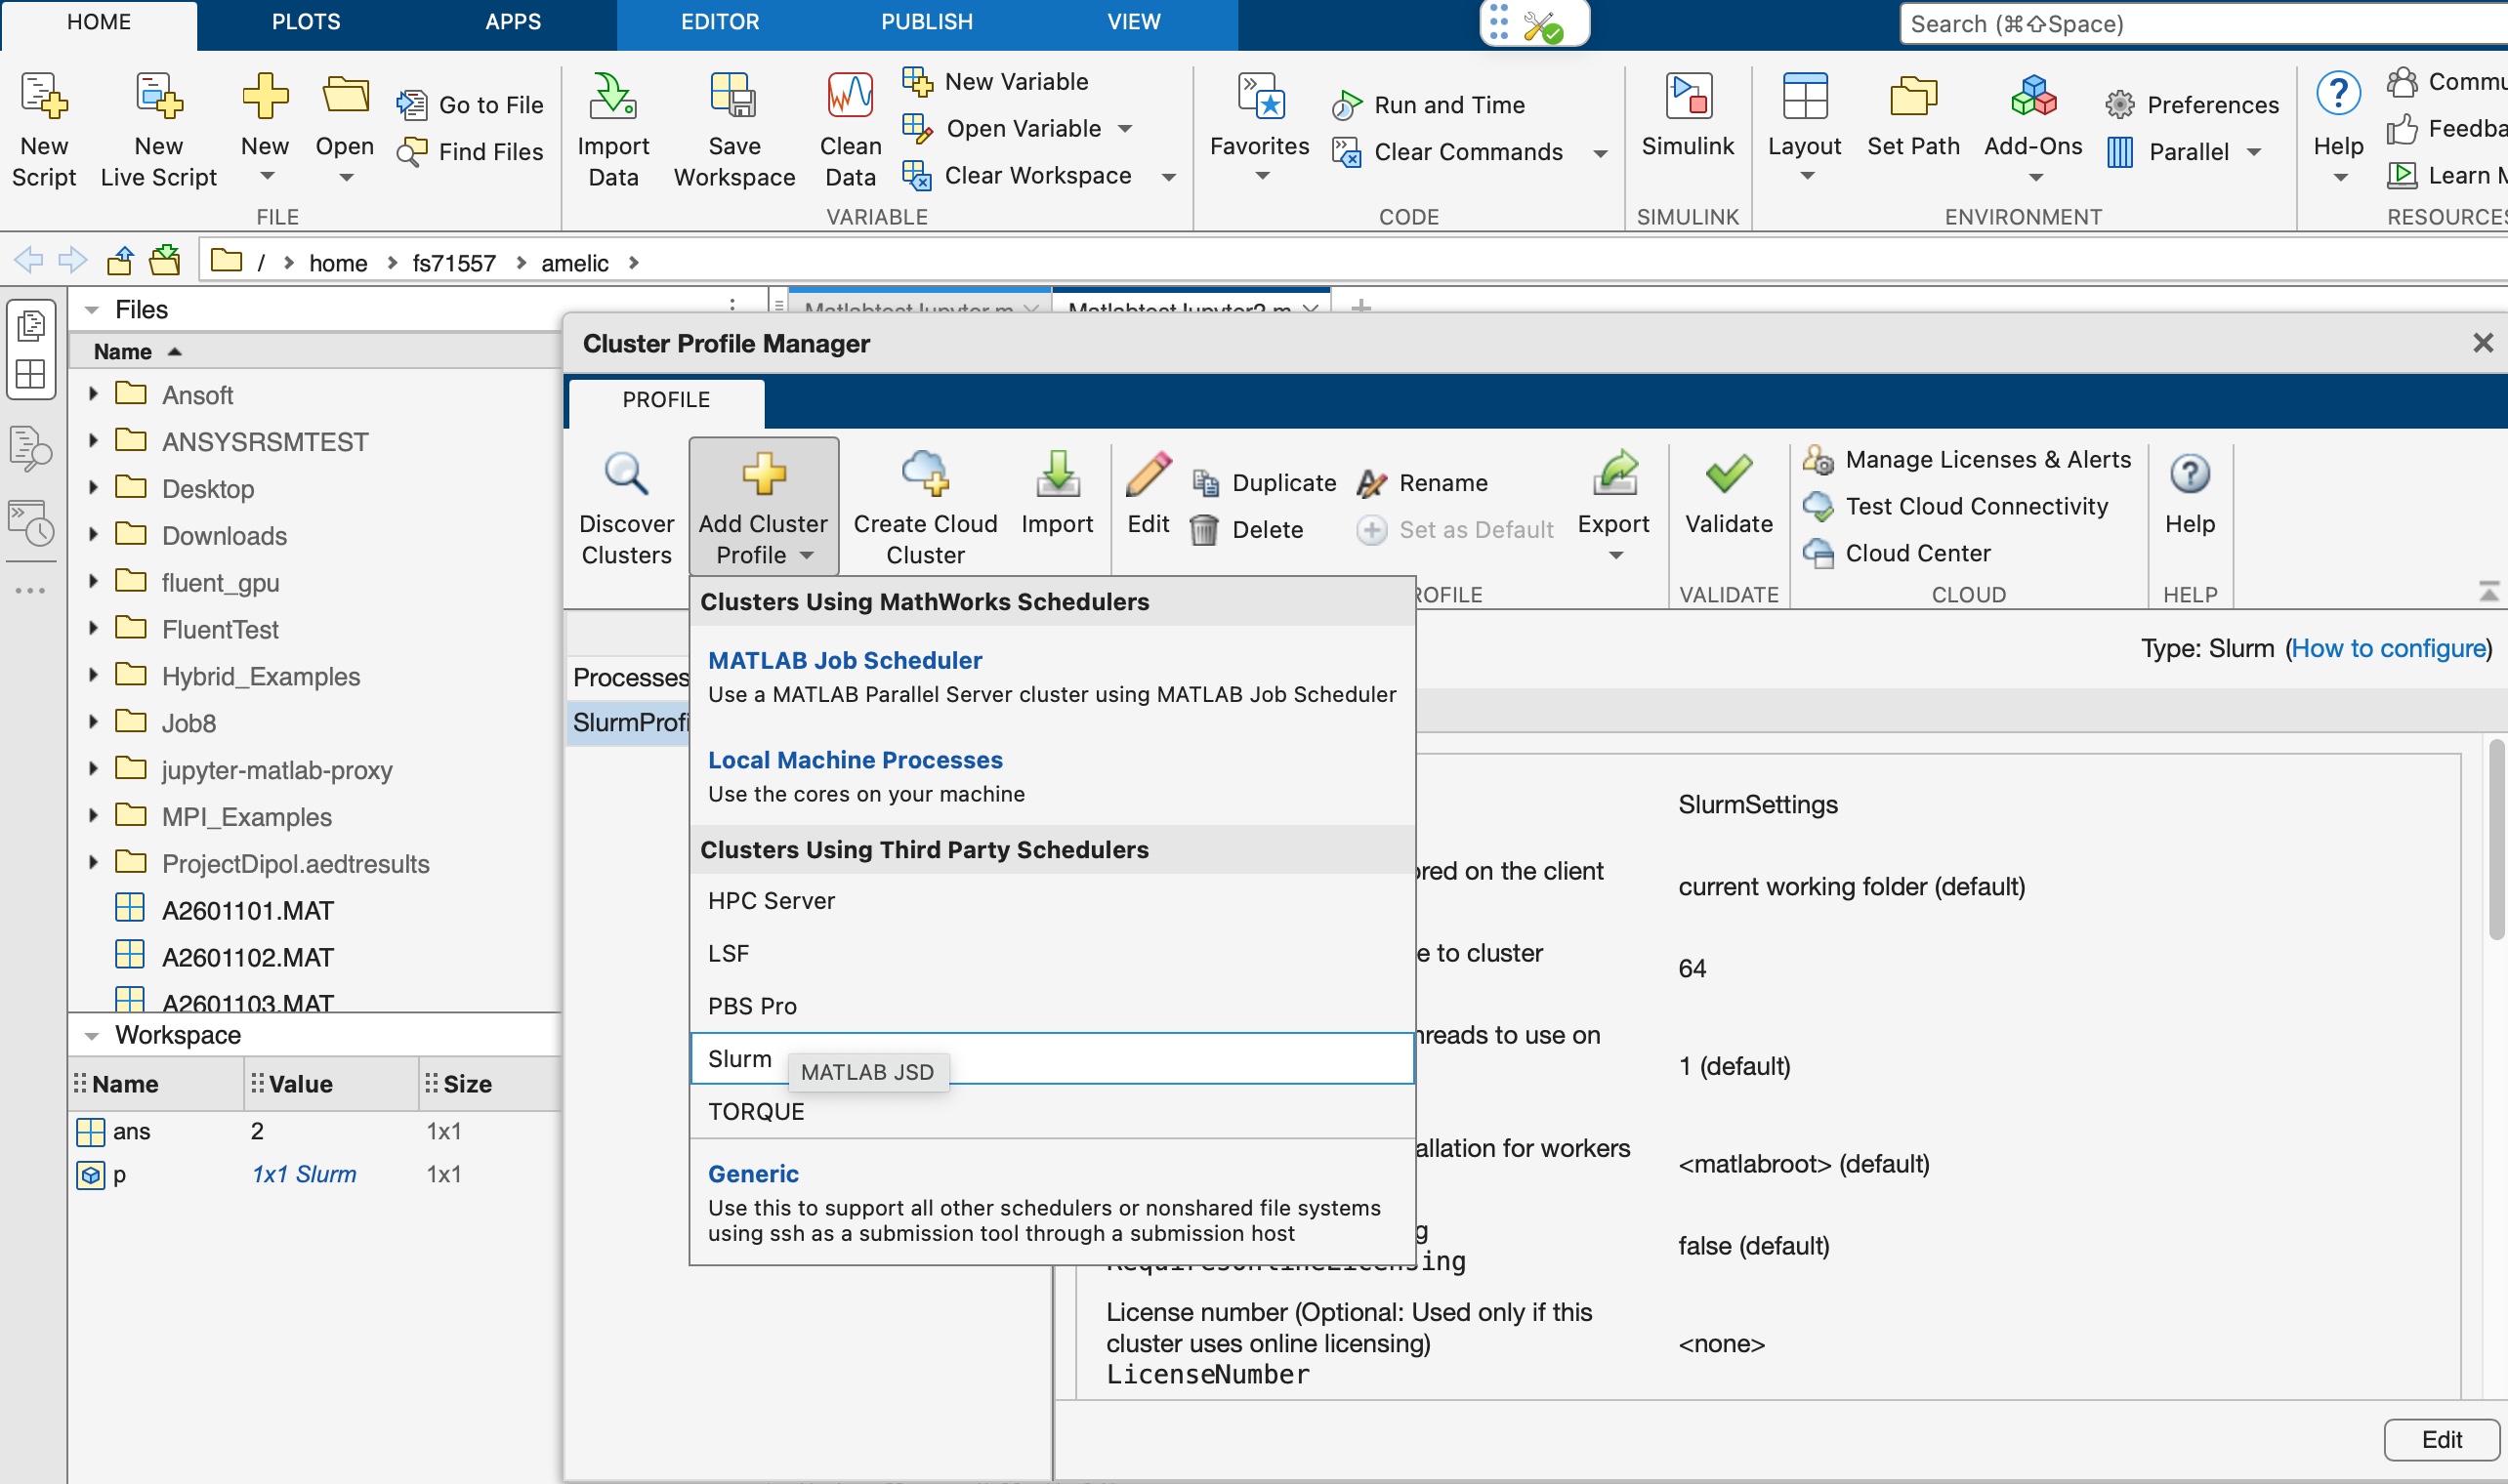
Task: Validate the cluster profile
Action: [x=1728, y=494]
